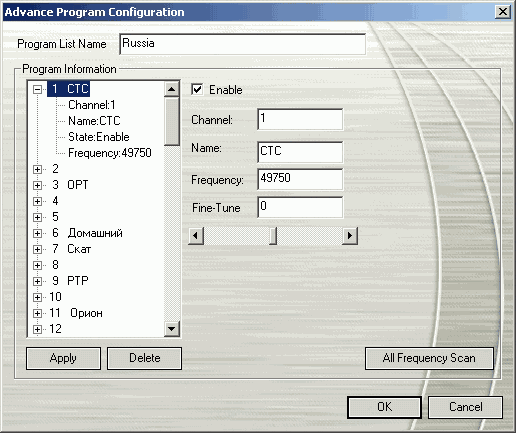Select the Frequency:49750 tree item
Viewport: 516px width, 433px height.
point(110,153)
